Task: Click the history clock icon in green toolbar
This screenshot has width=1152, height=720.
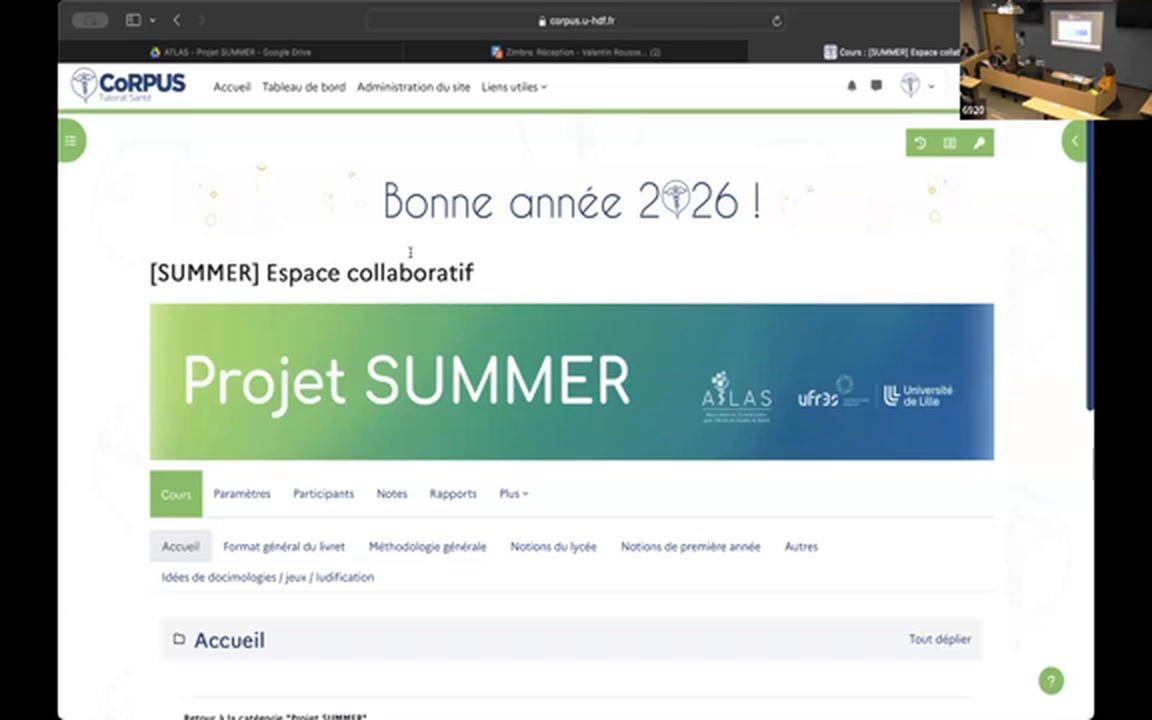Action: click(920, 143)
